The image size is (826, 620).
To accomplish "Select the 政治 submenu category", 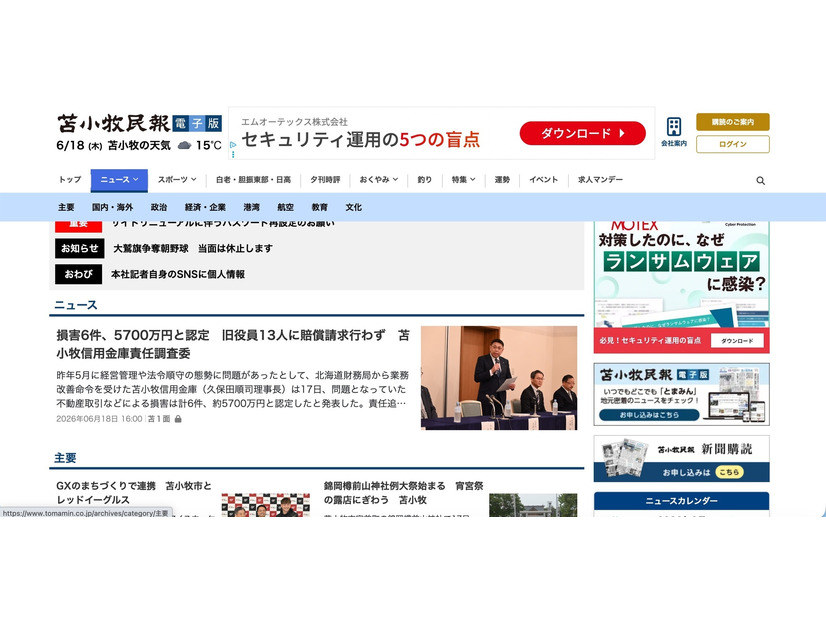I will point(159,208).
